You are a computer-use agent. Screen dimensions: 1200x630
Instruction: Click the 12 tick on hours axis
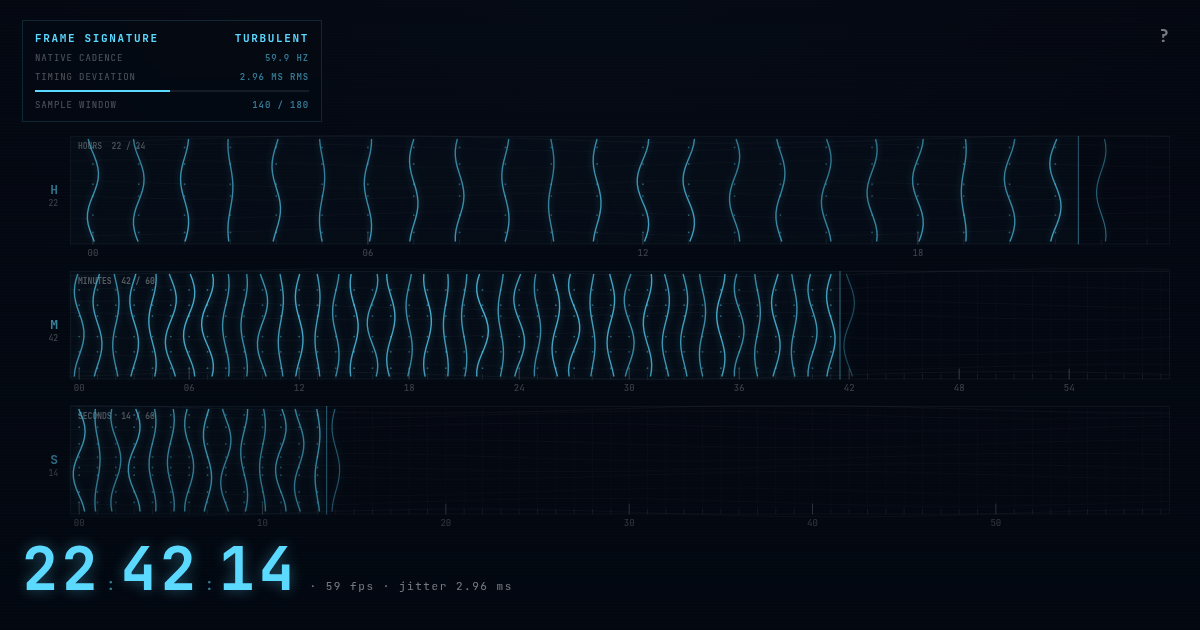643,253
